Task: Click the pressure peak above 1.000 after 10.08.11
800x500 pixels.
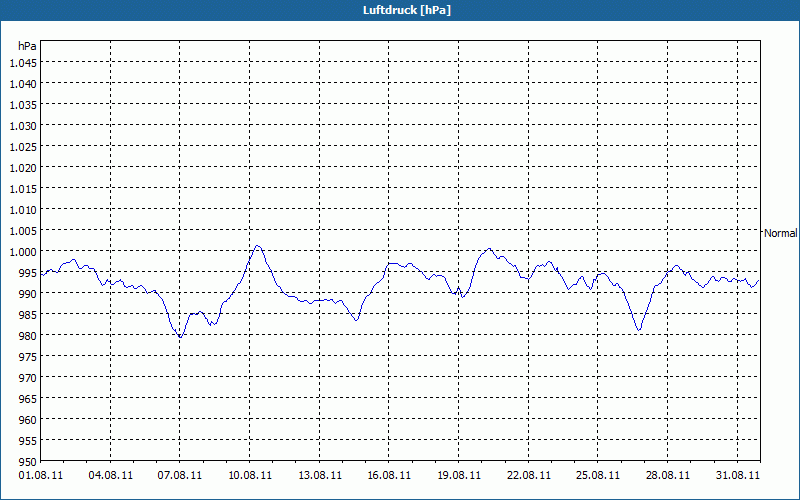Action: (x=258, y=246)
